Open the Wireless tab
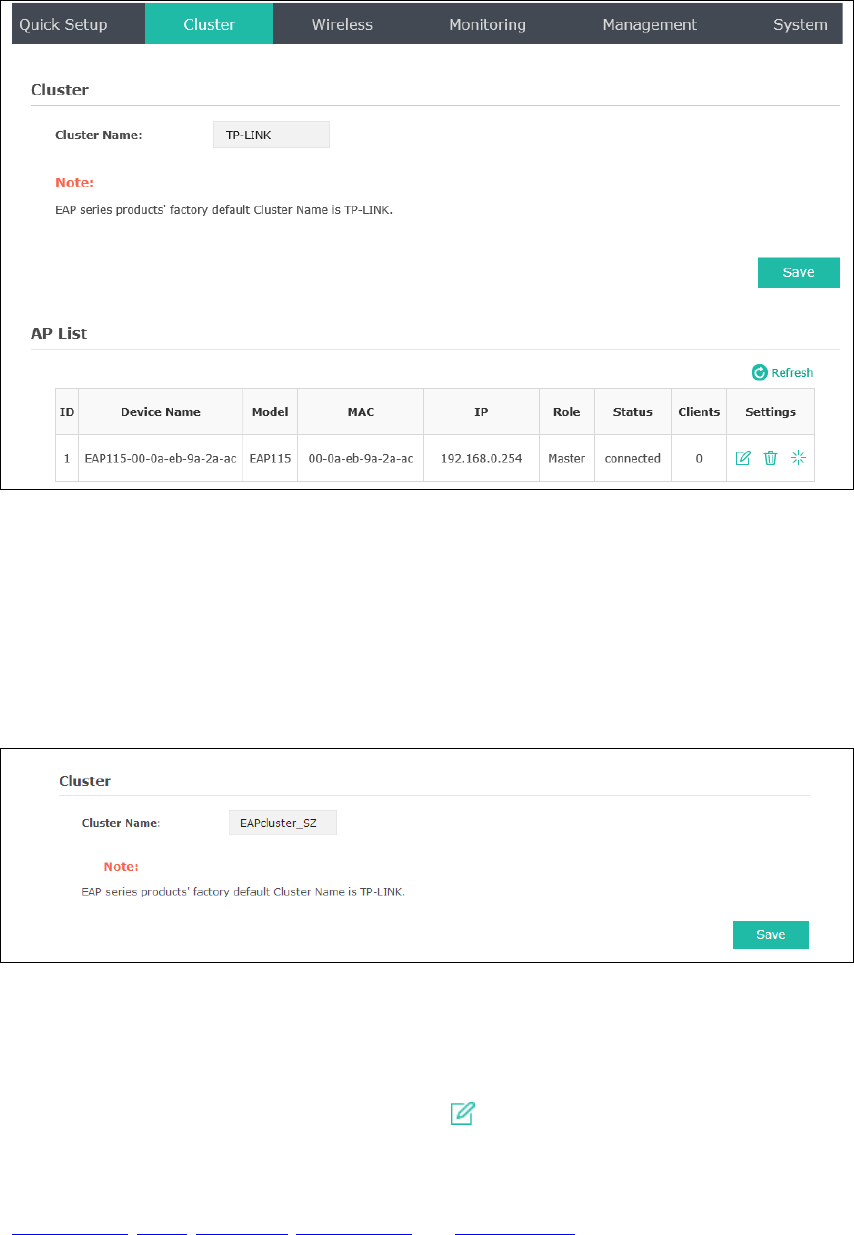The image size is (854, 1235). (x=342, y=25)
